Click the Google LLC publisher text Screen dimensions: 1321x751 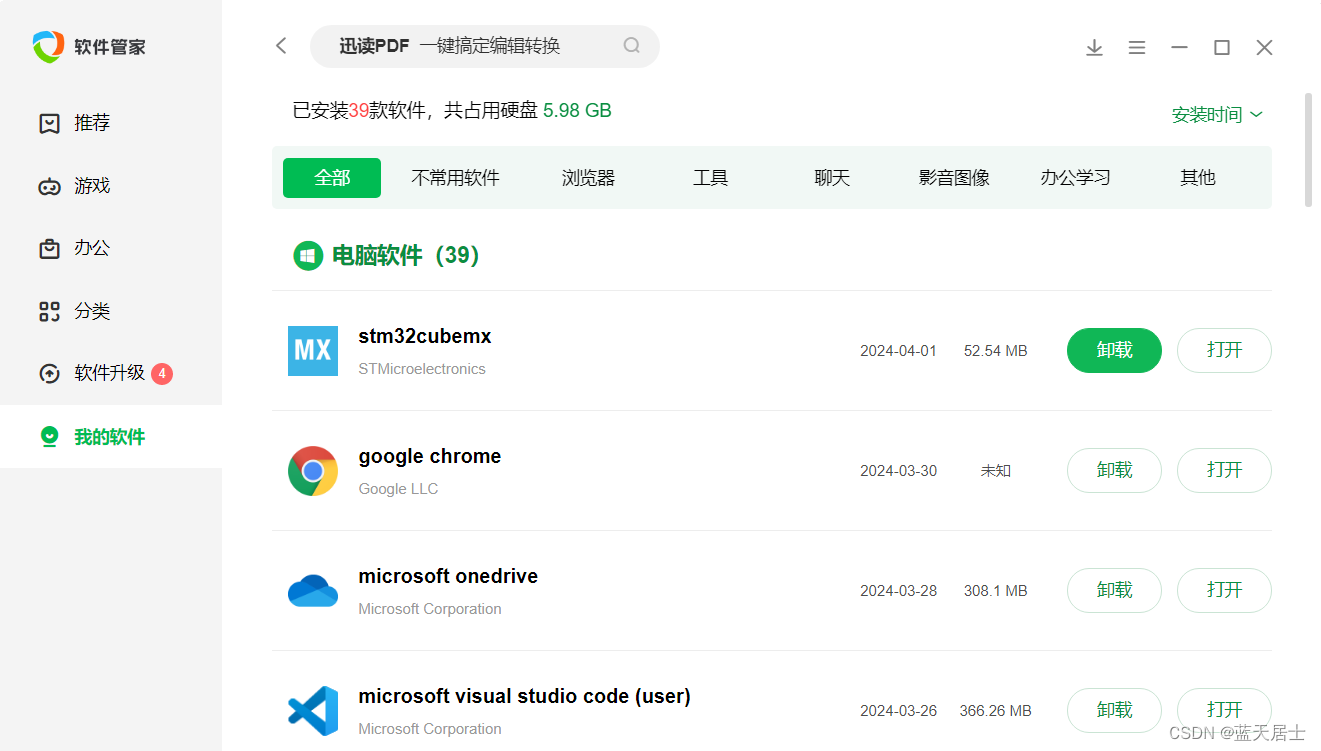pyautogui.click(x=398, y=489)
